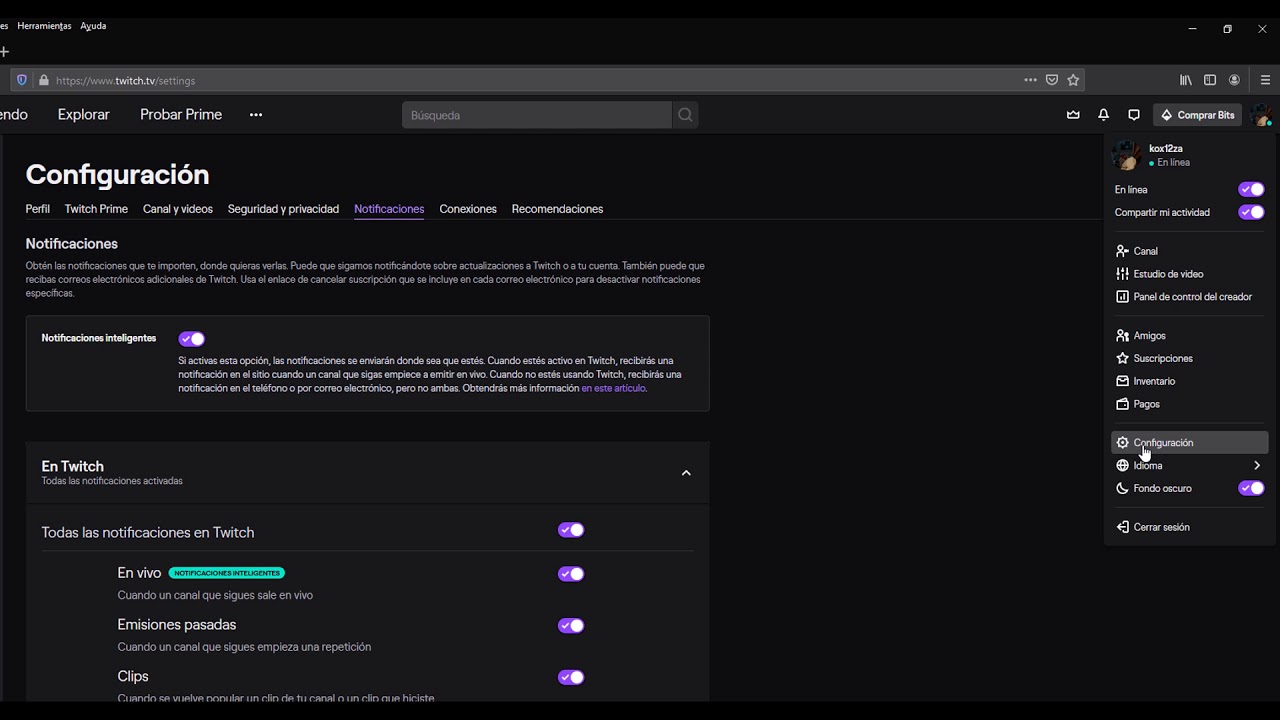Open the Herramientas menu

44,26
